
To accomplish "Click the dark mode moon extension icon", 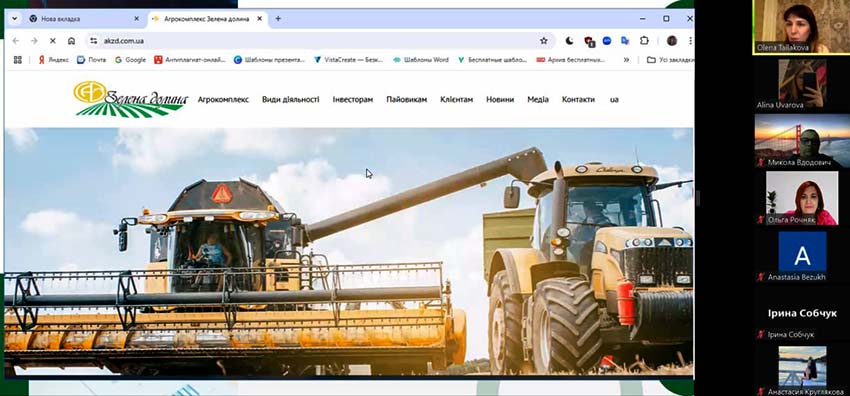I will (x=570, y=41).
